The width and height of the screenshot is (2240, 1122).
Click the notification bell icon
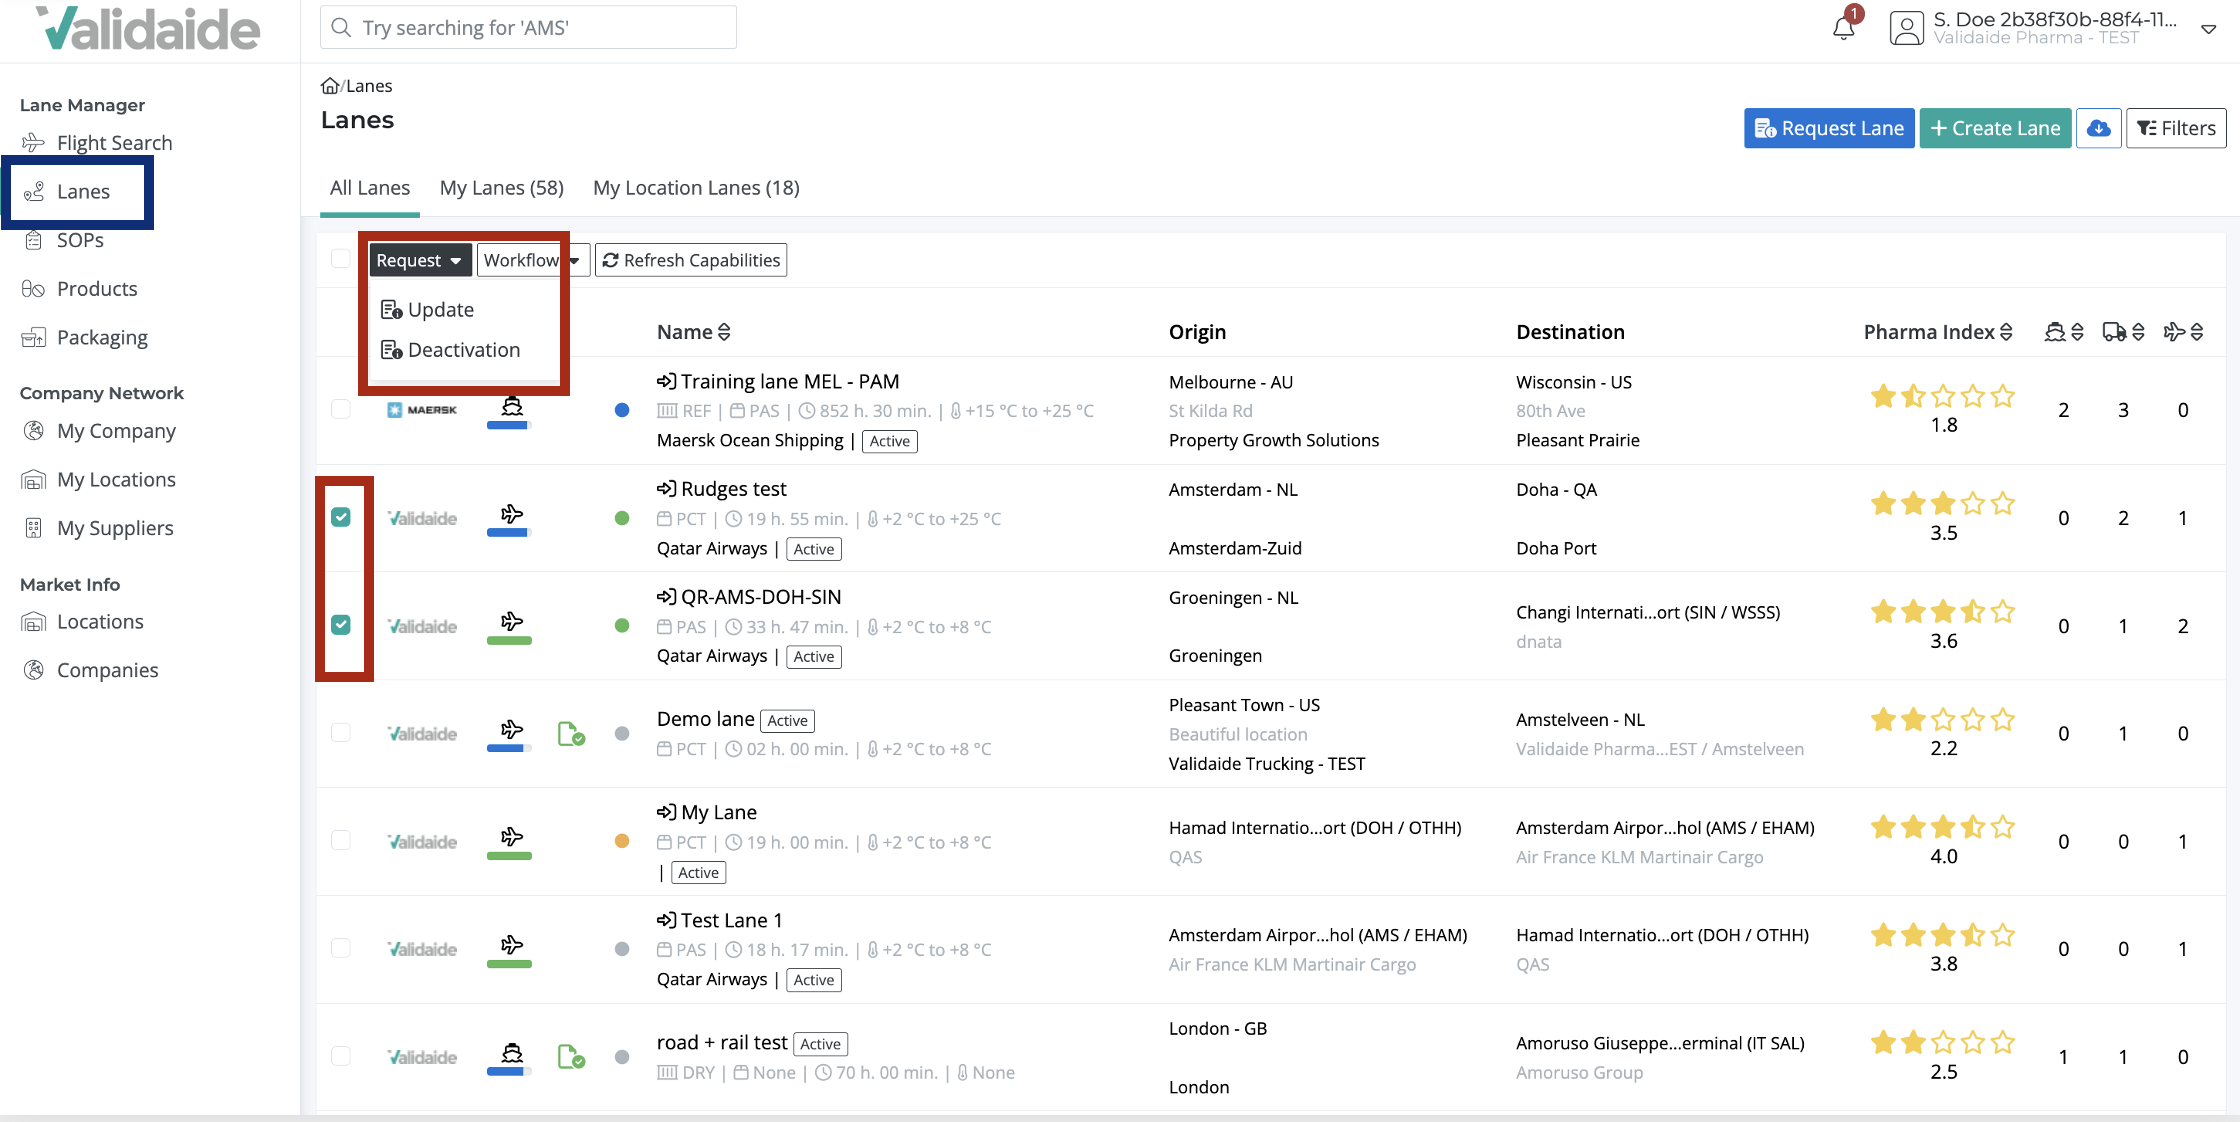pos(1843,28)
